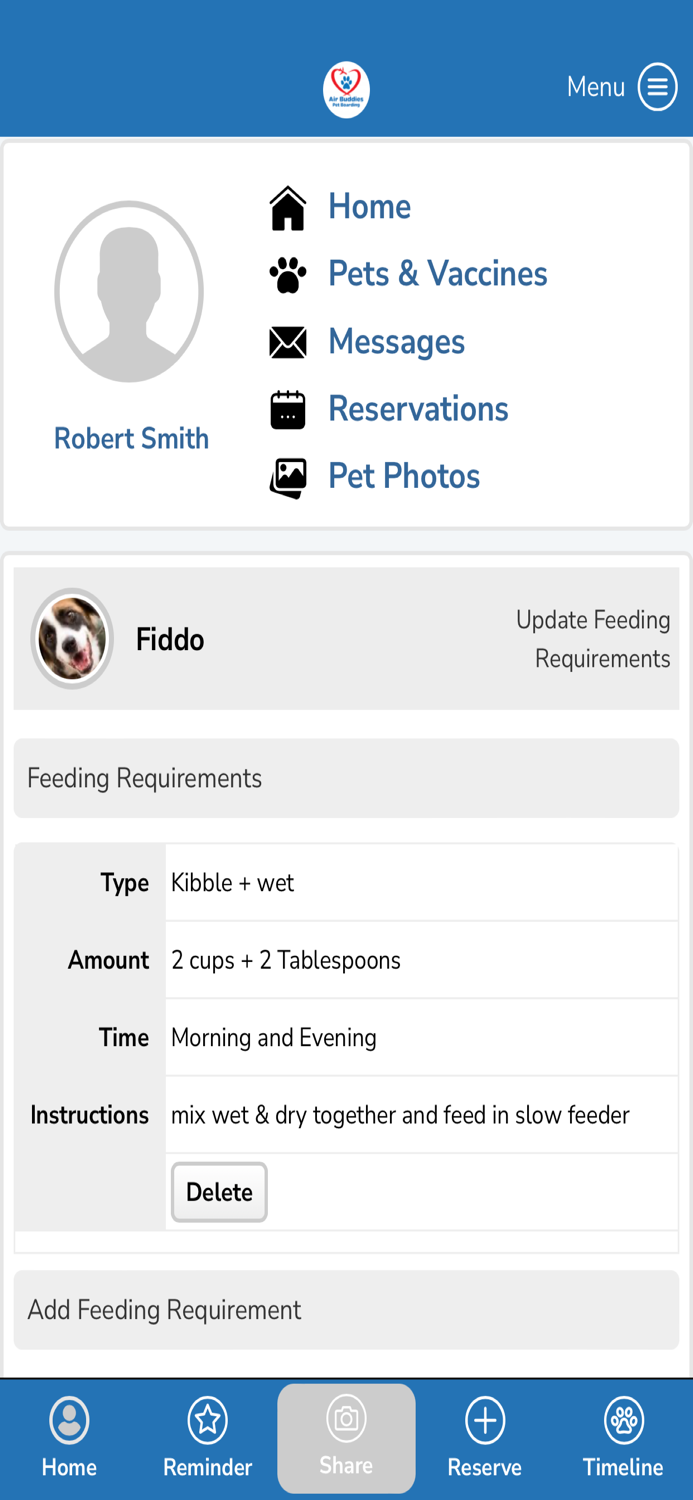Select the paw icon beside Pets & Vaccines

pyautogui.click(x=288, y=273)
